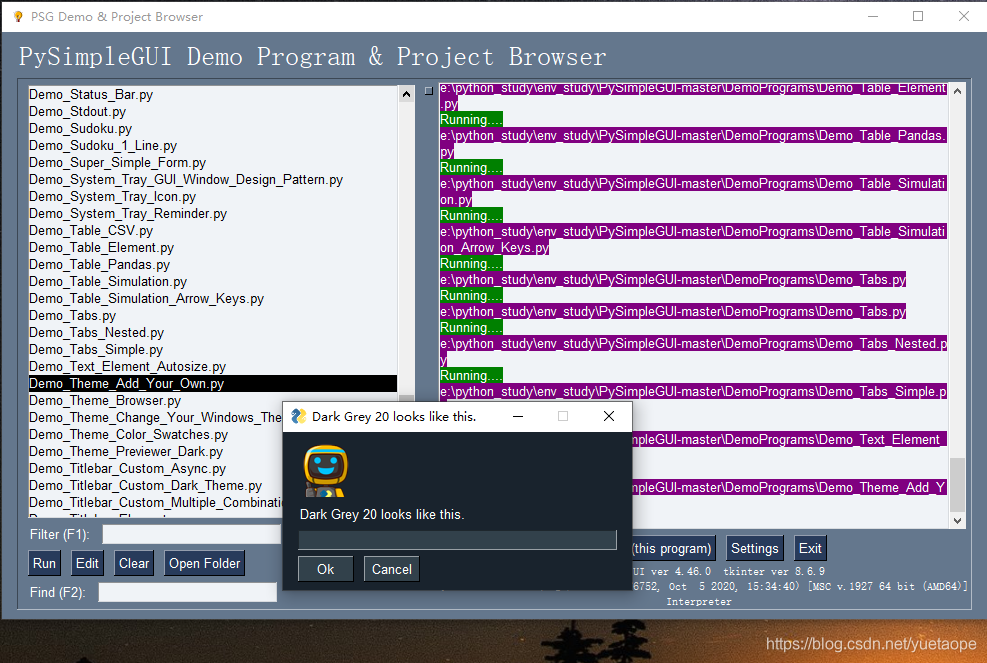Click the partially hidden '(this program)' button

[x=673, y=548]
